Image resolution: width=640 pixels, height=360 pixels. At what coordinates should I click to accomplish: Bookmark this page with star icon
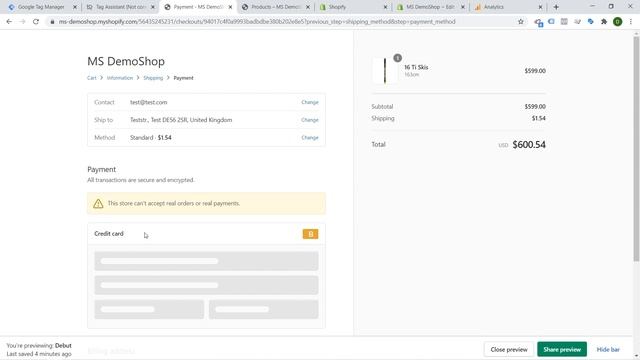pos(521,22)
